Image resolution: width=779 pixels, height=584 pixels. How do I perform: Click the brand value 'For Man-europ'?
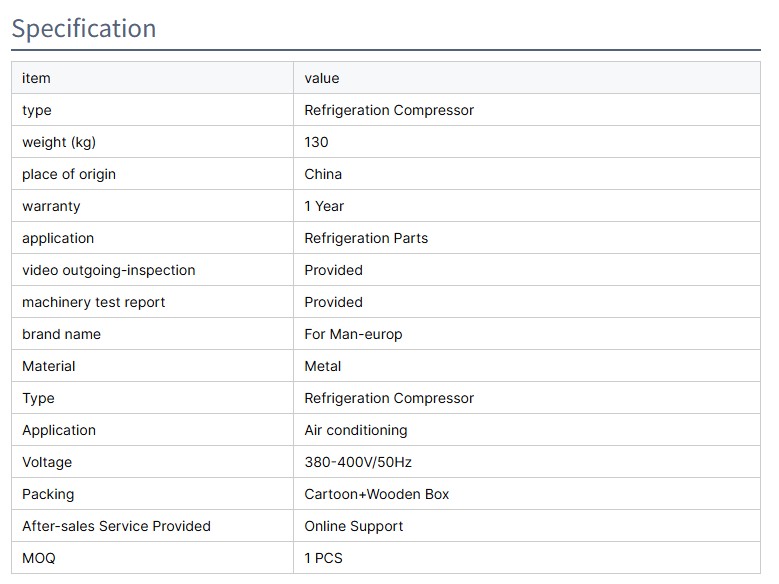[x=353, y=334]
